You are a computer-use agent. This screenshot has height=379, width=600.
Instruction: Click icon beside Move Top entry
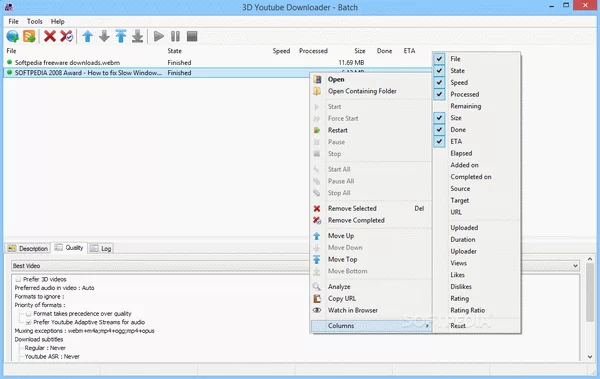317,260
